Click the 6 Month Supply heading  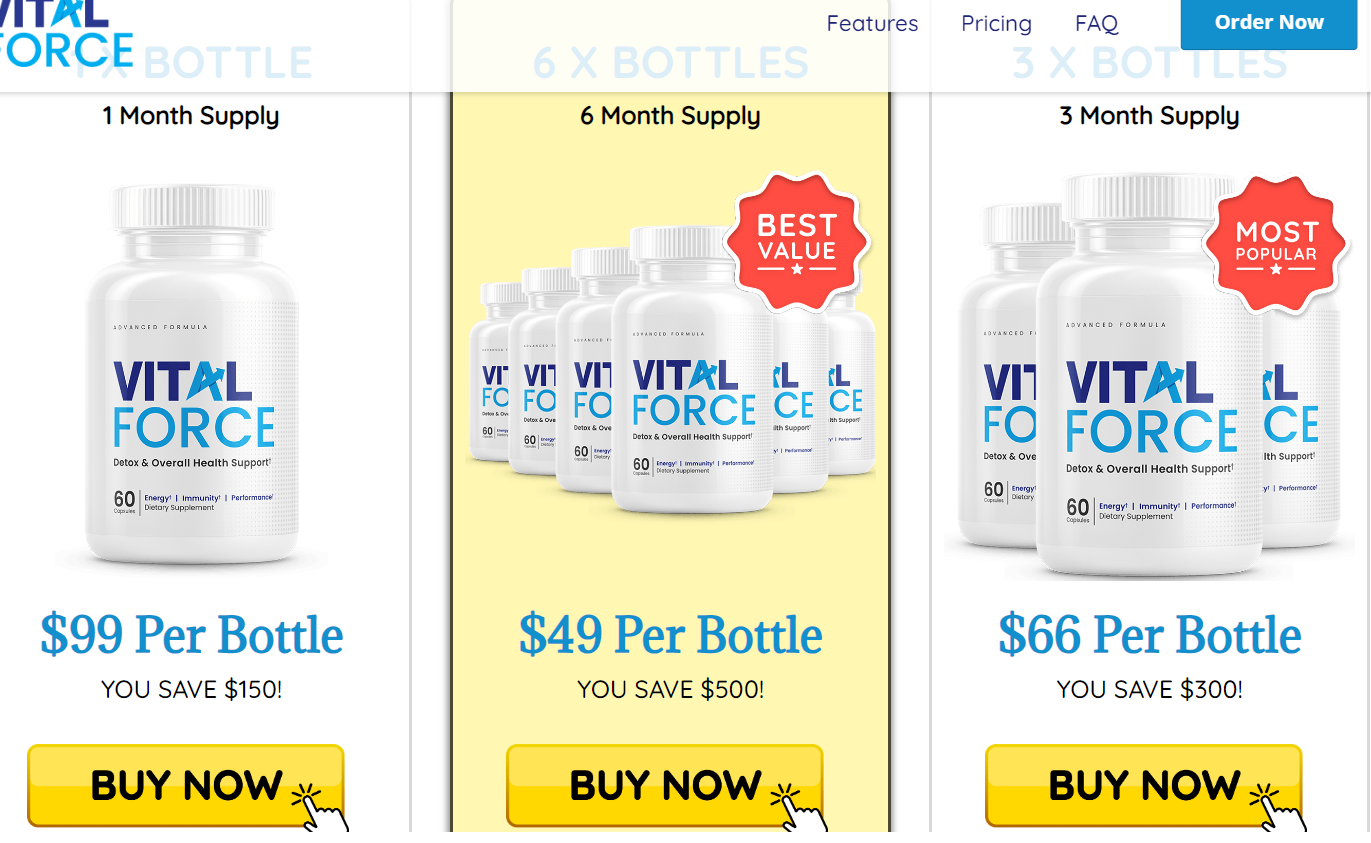coord(670,117)
